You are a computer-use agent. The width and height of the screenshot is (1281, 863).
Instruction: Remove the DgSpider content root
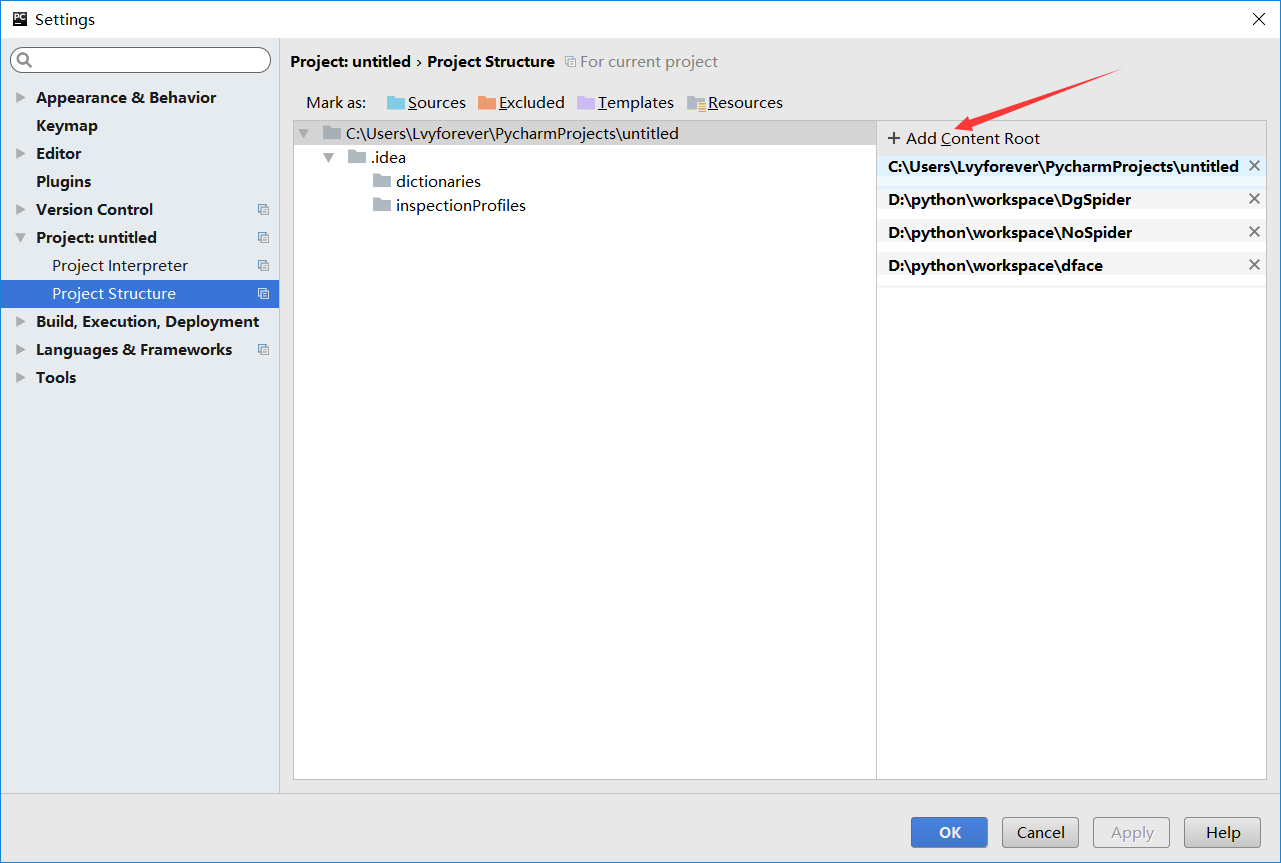1254,199
